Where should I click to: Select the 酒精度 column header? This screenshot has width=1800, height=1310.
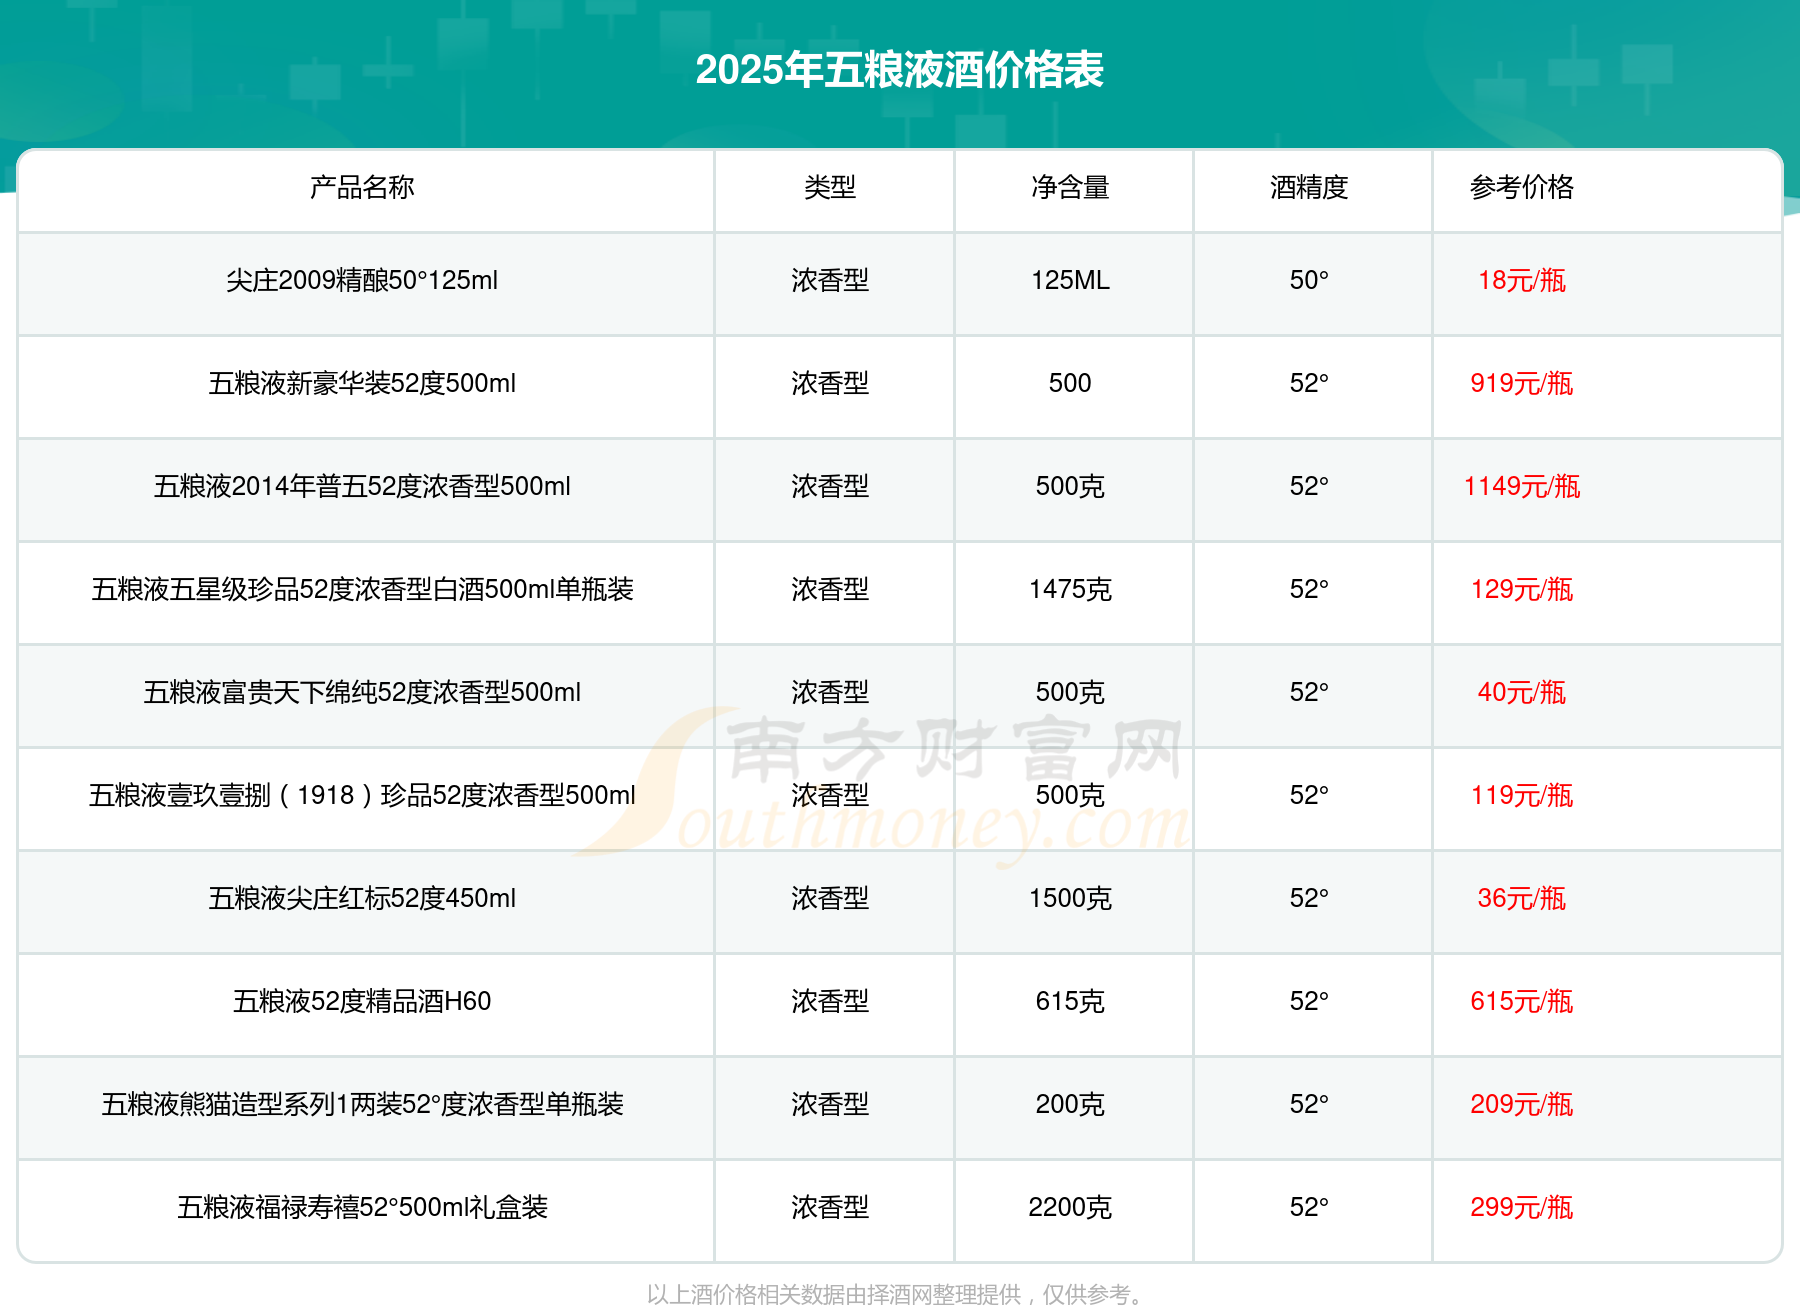(x=1309, y=187)
